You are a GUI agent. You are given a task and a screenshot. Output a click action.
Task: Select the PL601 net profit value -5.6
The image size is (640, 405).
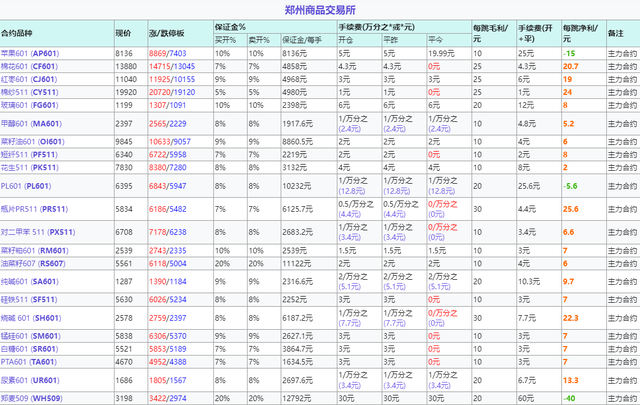[x=570, y=186]
